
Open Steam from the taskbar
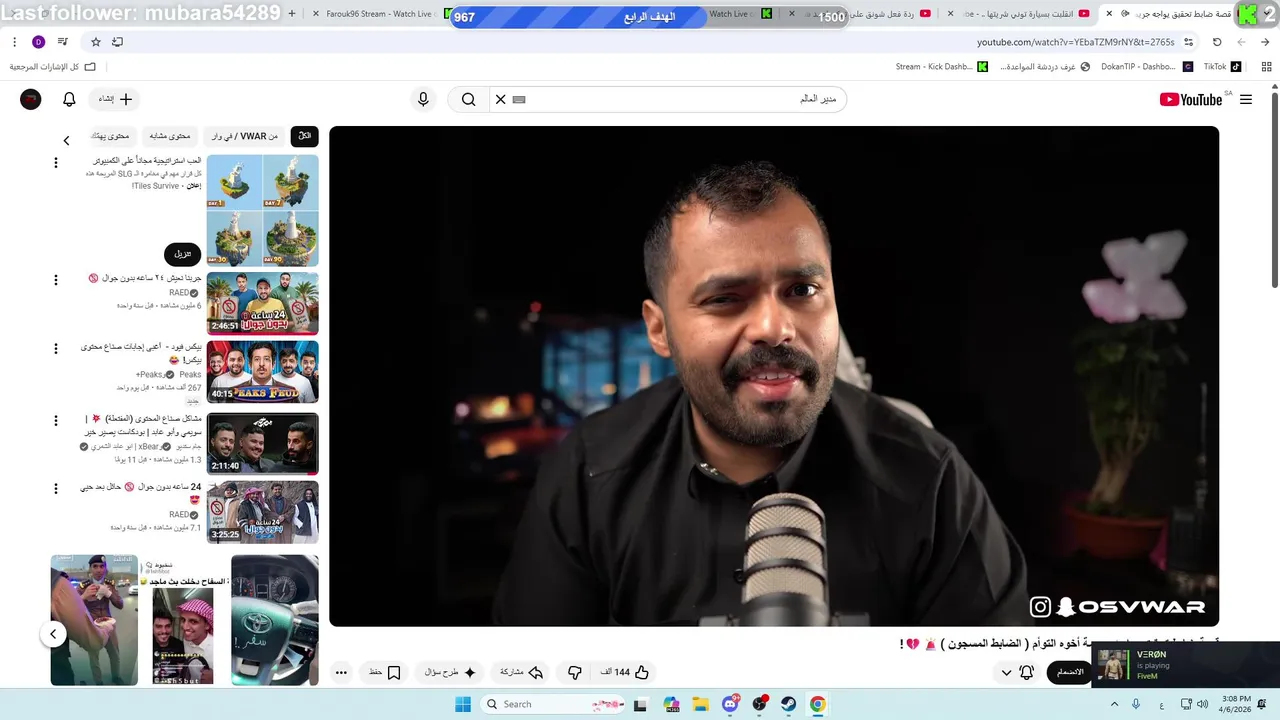coord(789,704)
